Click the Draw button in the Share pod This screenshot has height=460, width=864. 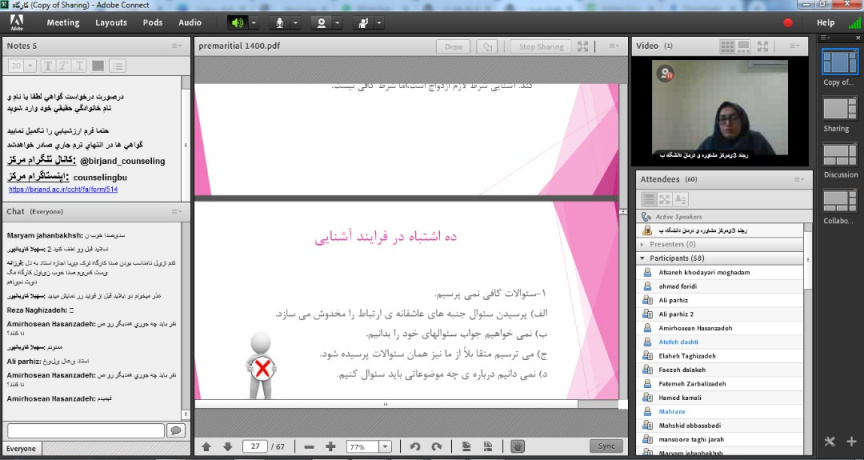point(453,47)
